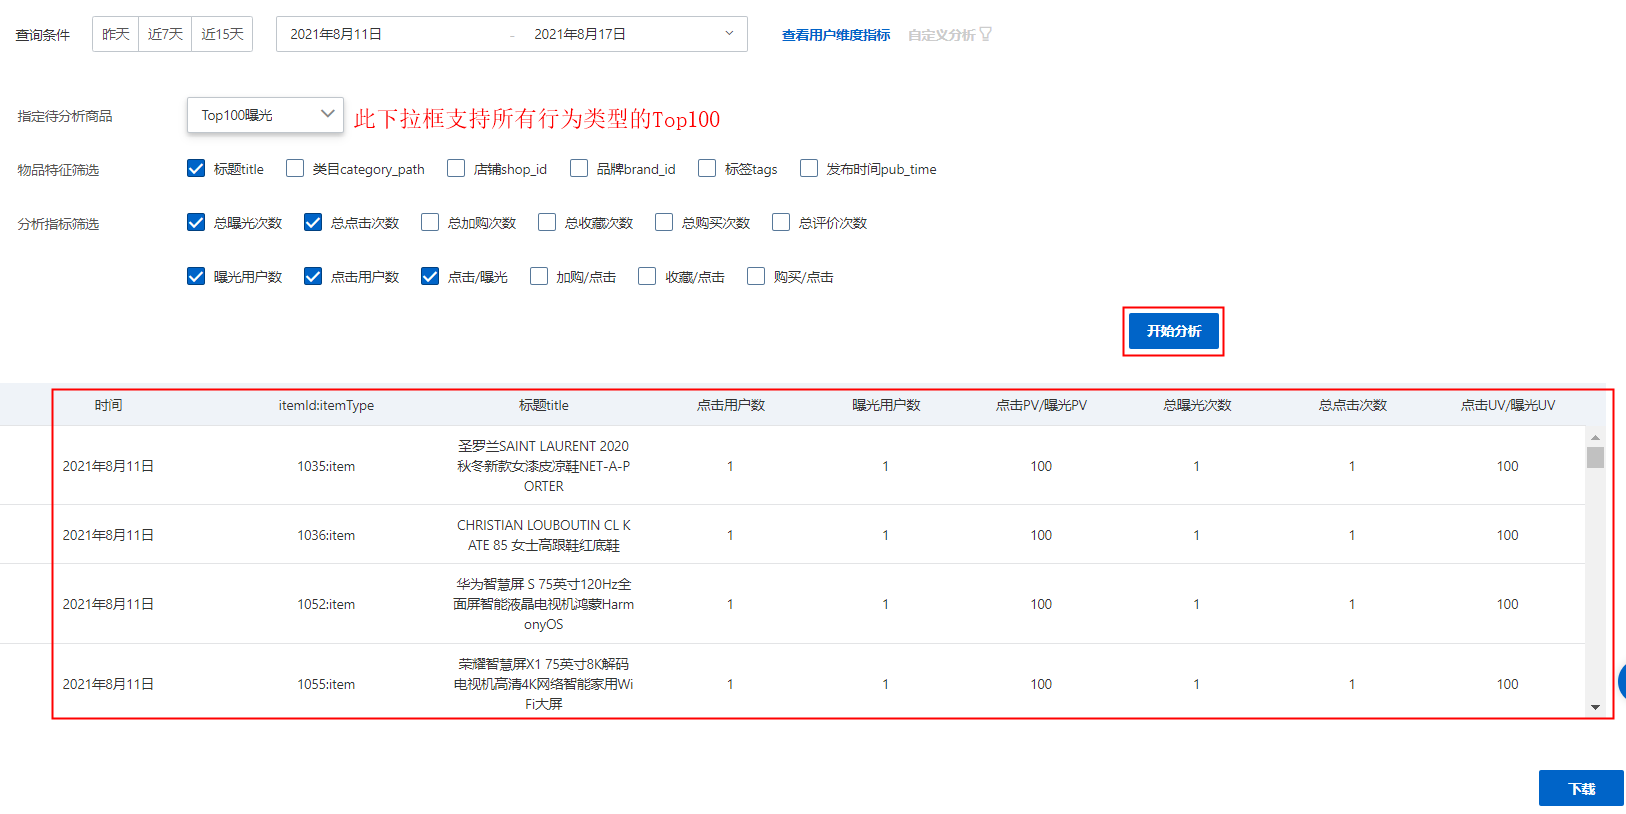This screenshot has height=814, width=1626.
Task: Enable the 类目category_path checkbox
Action: pyautogui.click(x=295, y=168)
